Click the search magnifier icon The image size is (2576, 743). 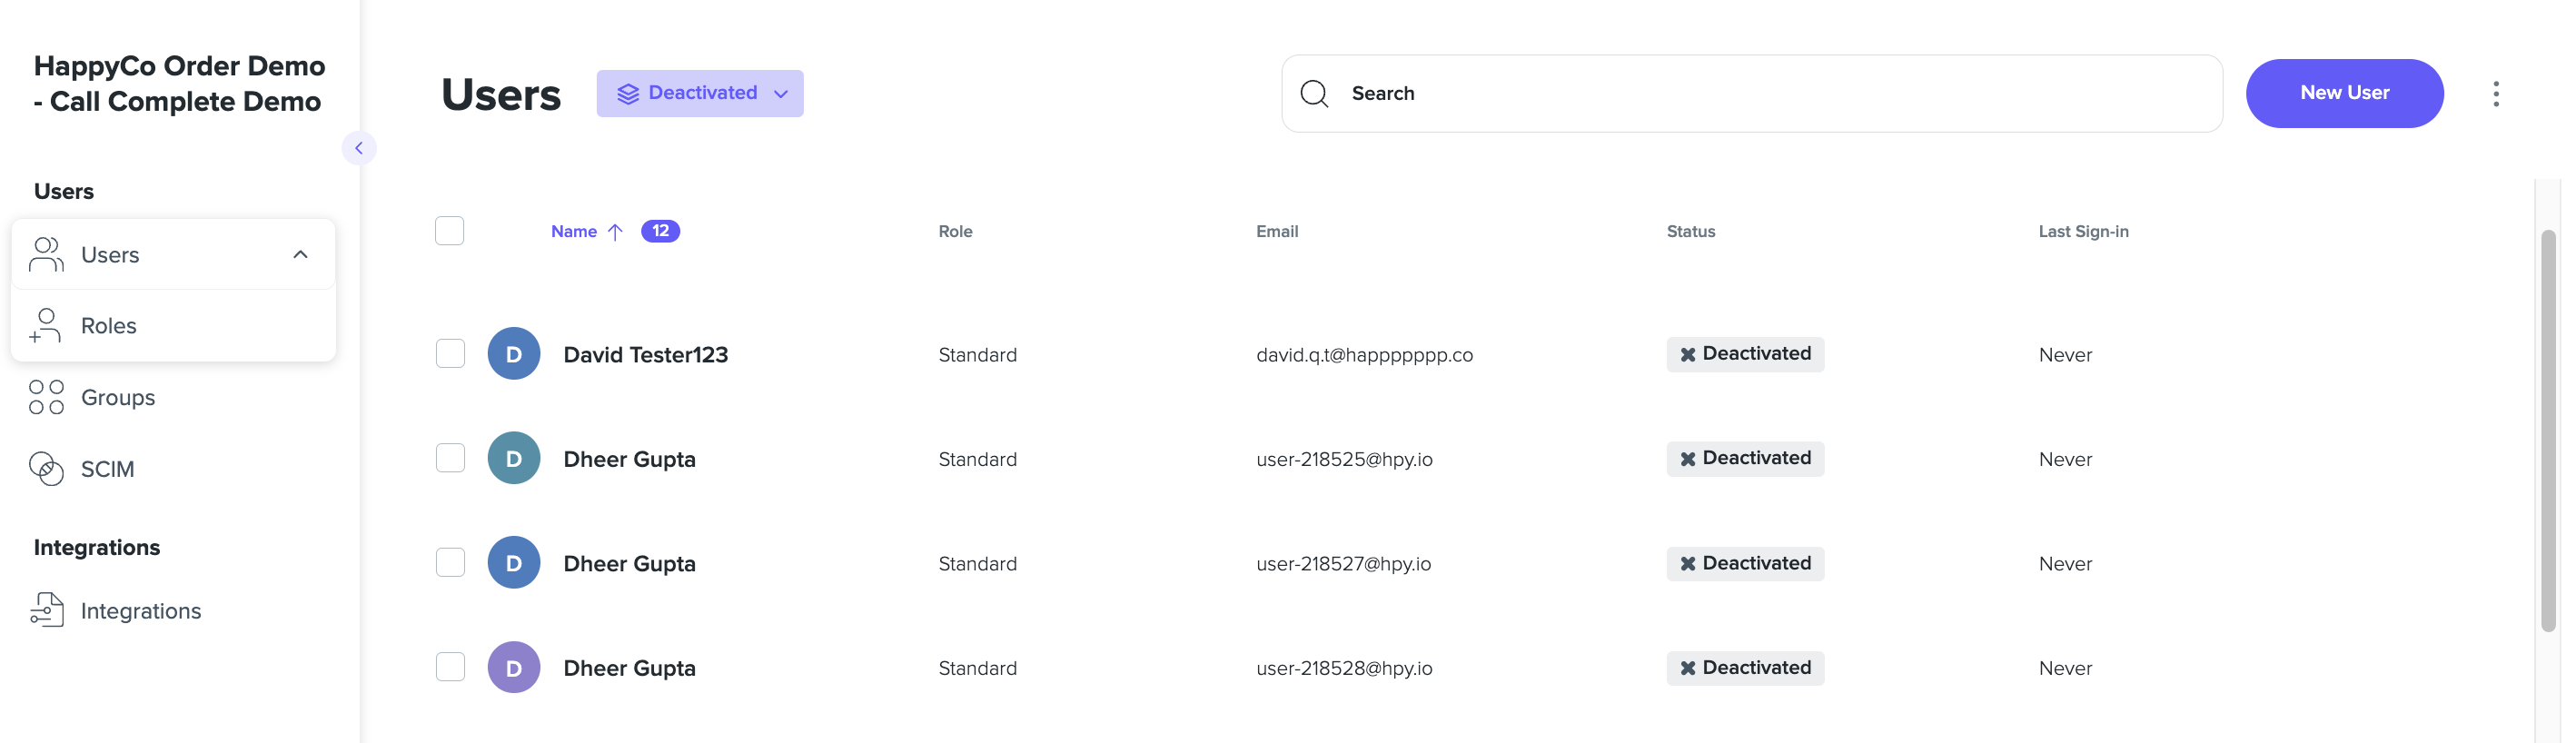coord(1314,94)
